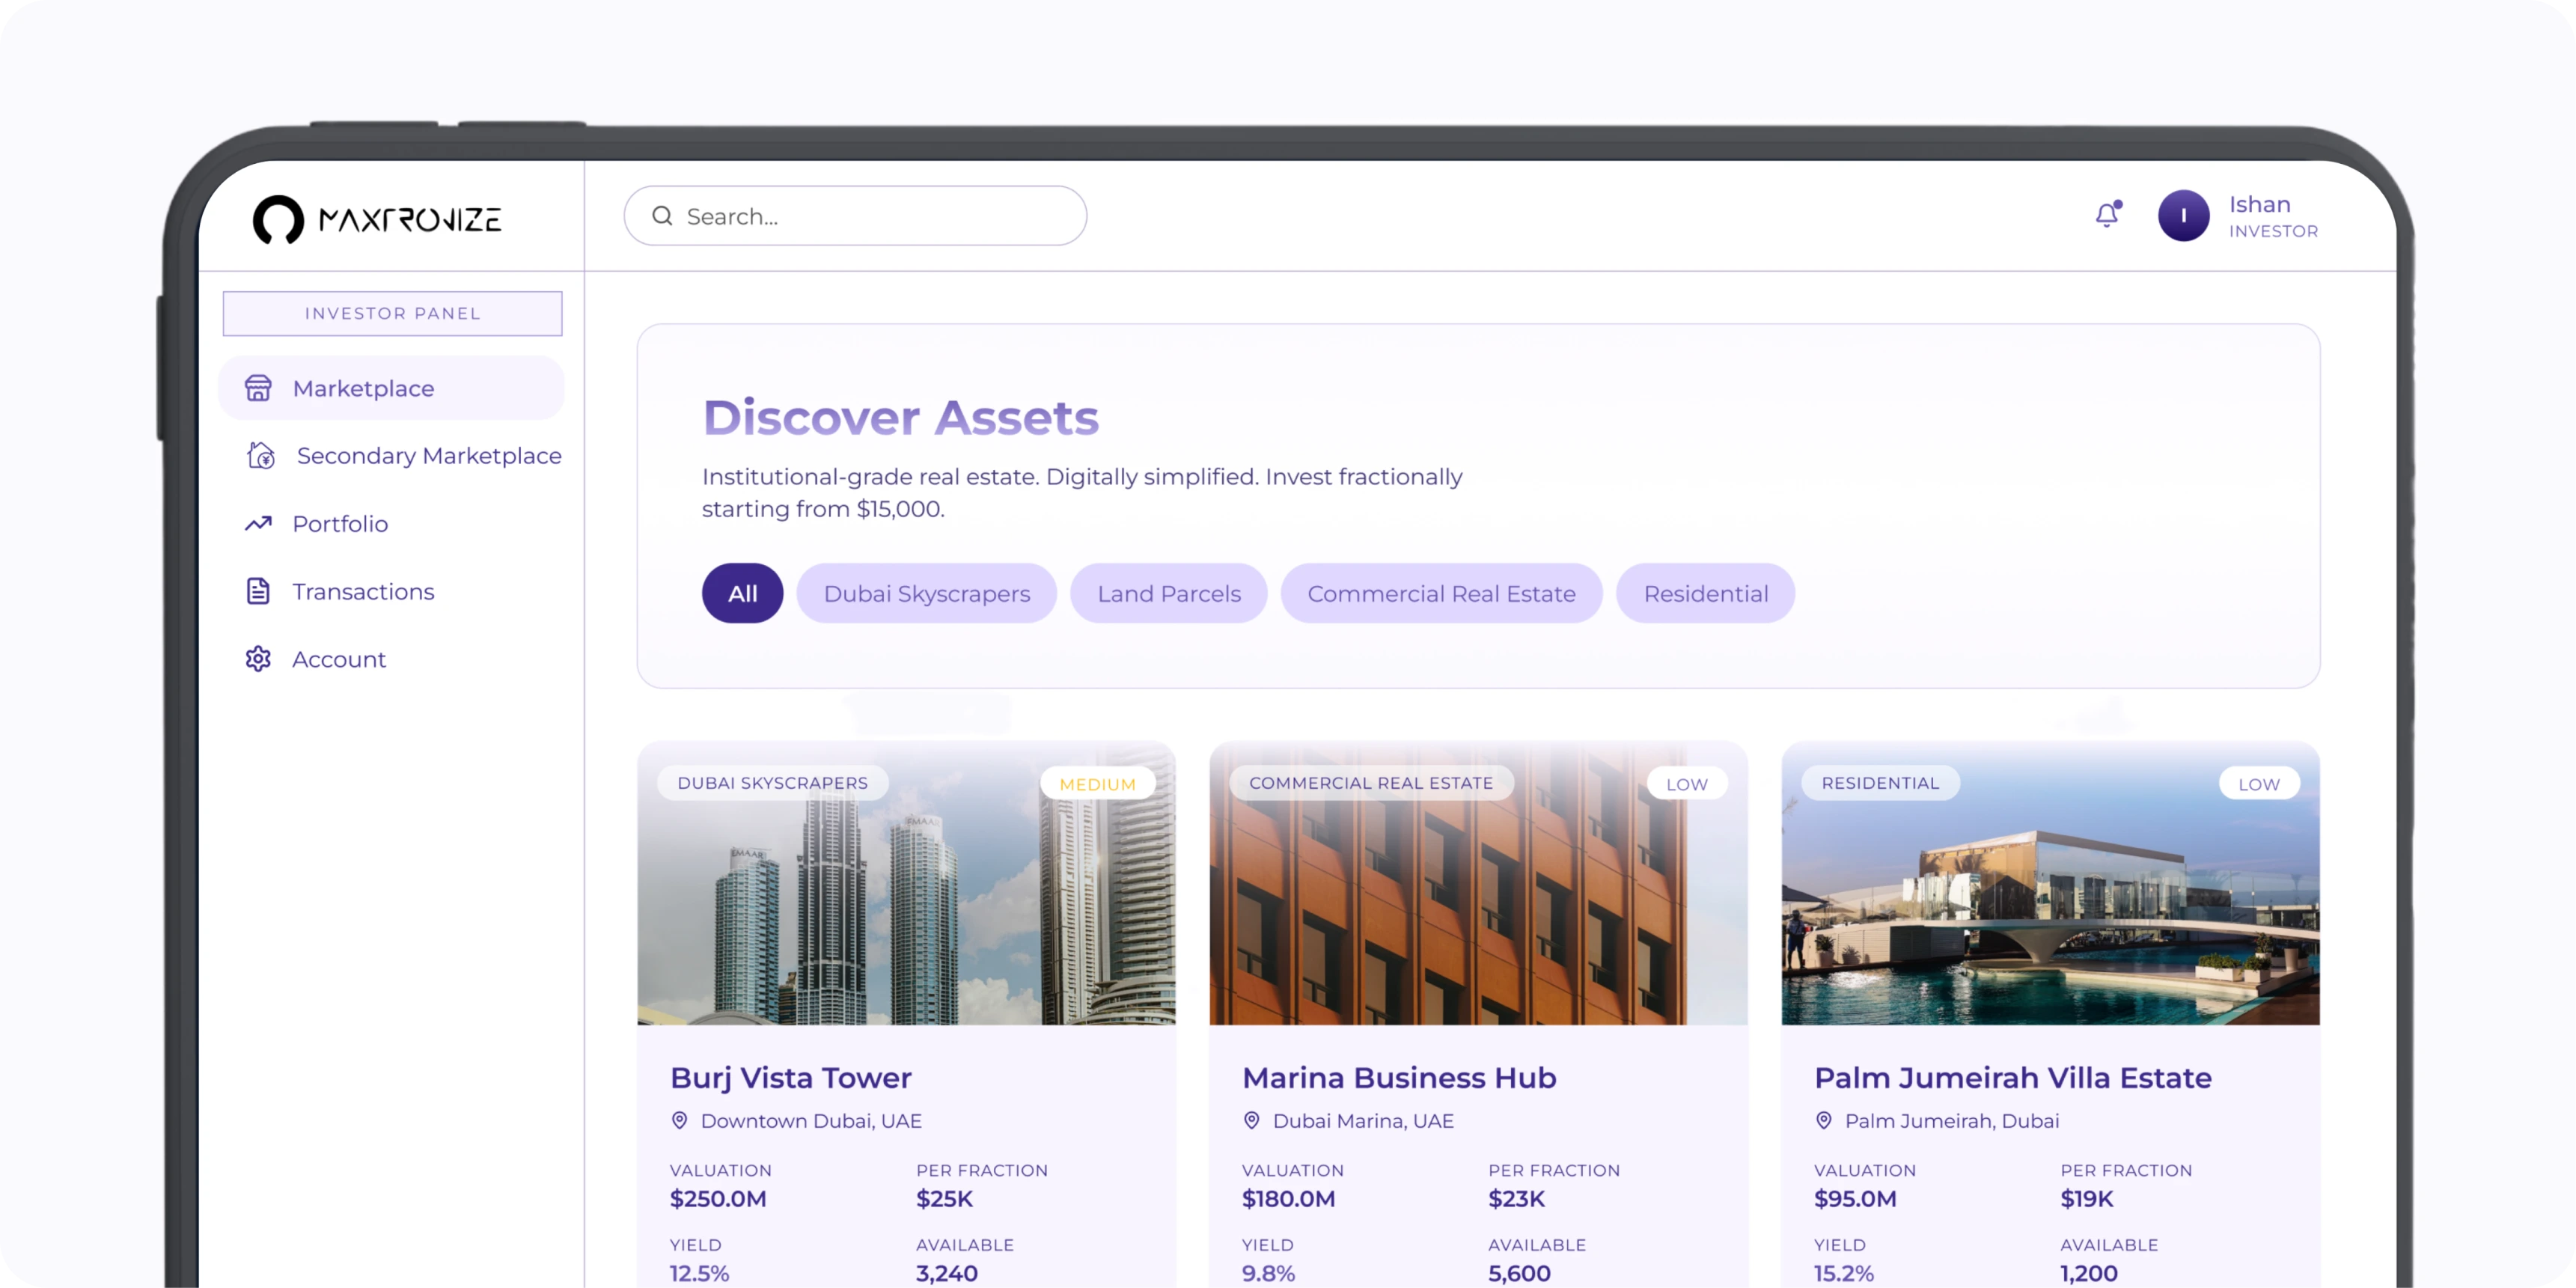Click the 3,240 available value
The height and width of the screenshot is (1288, 2576).
click(x=946, y=1273)
